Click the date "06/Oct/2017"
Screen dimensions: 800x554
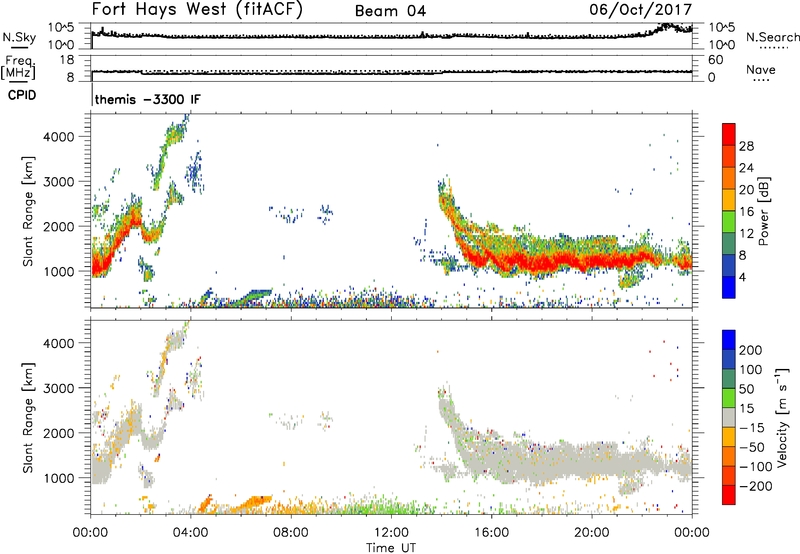(641, 10)
